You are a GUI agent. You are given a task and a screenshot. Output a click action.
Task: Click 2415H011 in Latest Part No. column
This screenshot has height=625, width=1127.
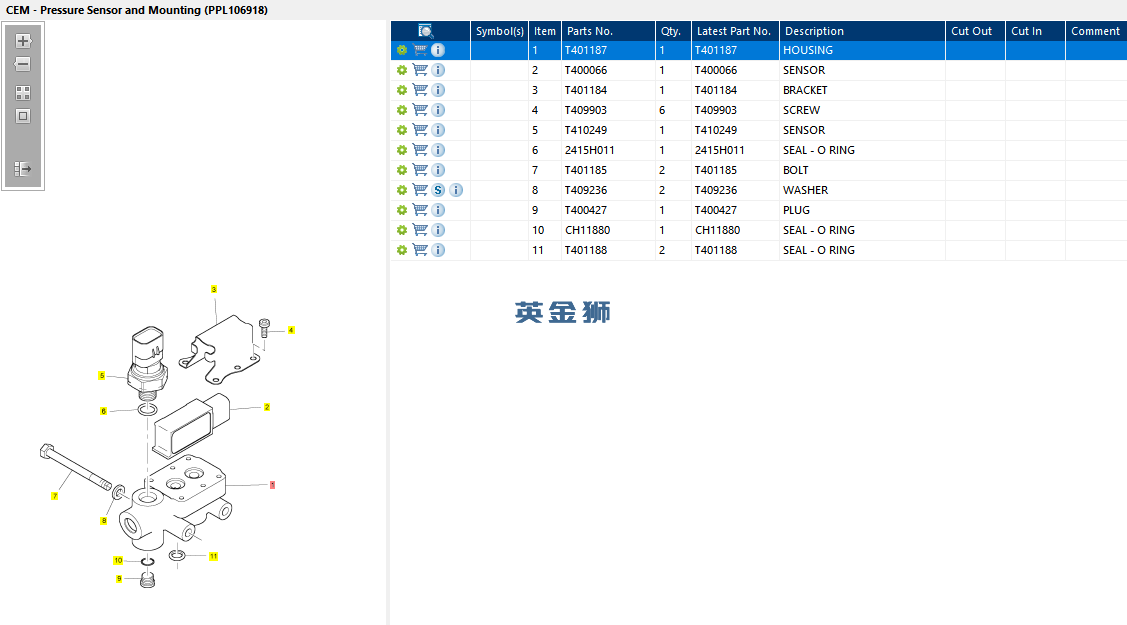point(719,150)
